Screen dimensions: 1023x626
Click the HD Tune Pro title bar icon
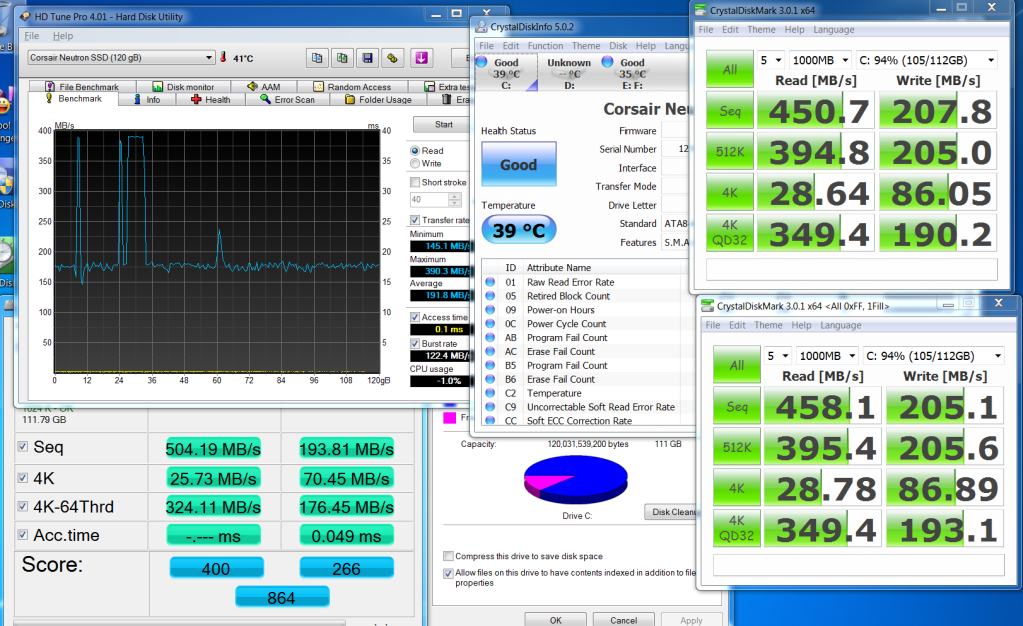point(25,16)
